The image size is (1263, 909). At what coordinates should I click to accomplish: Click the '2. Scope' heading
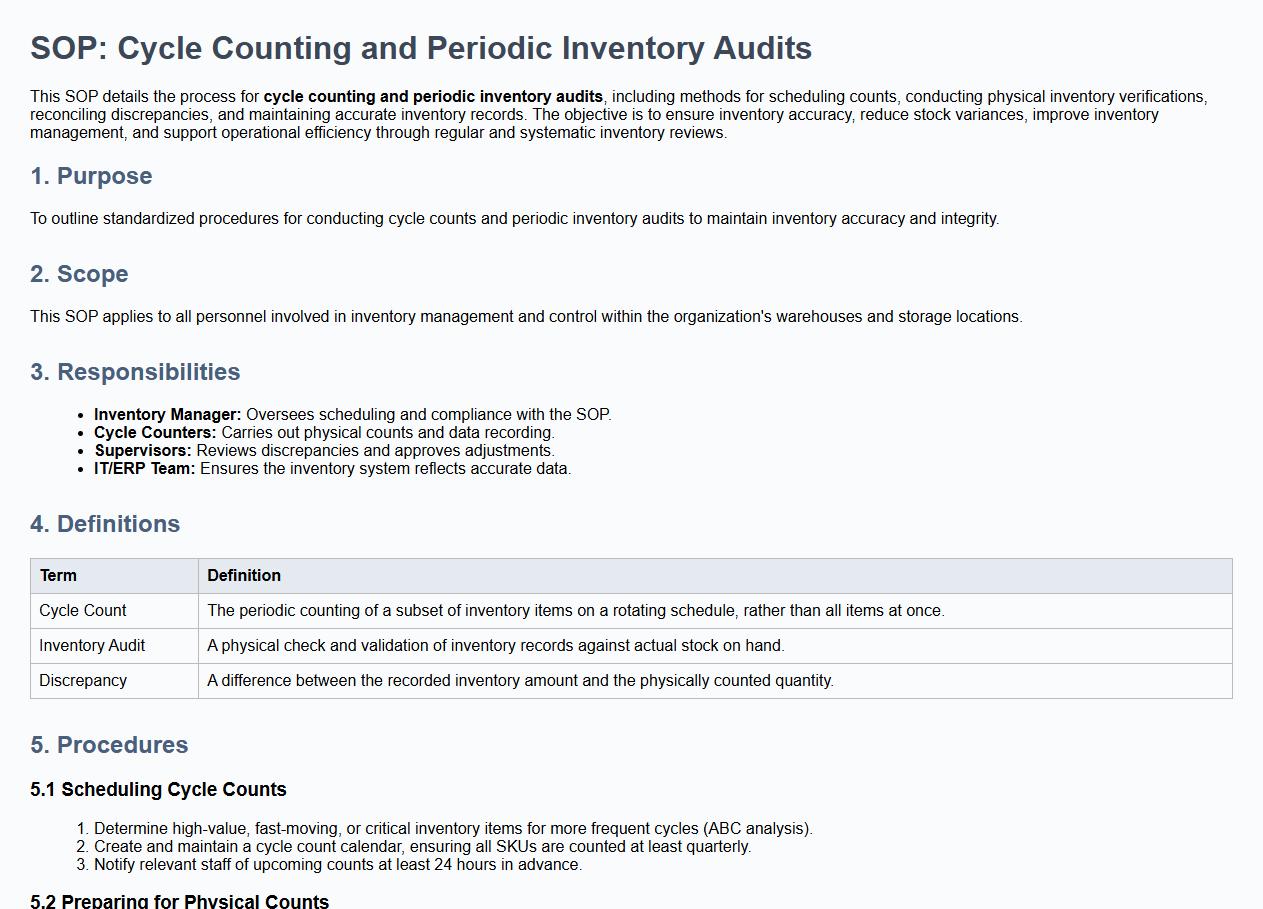pyautogui.click(x=79, y=274)
